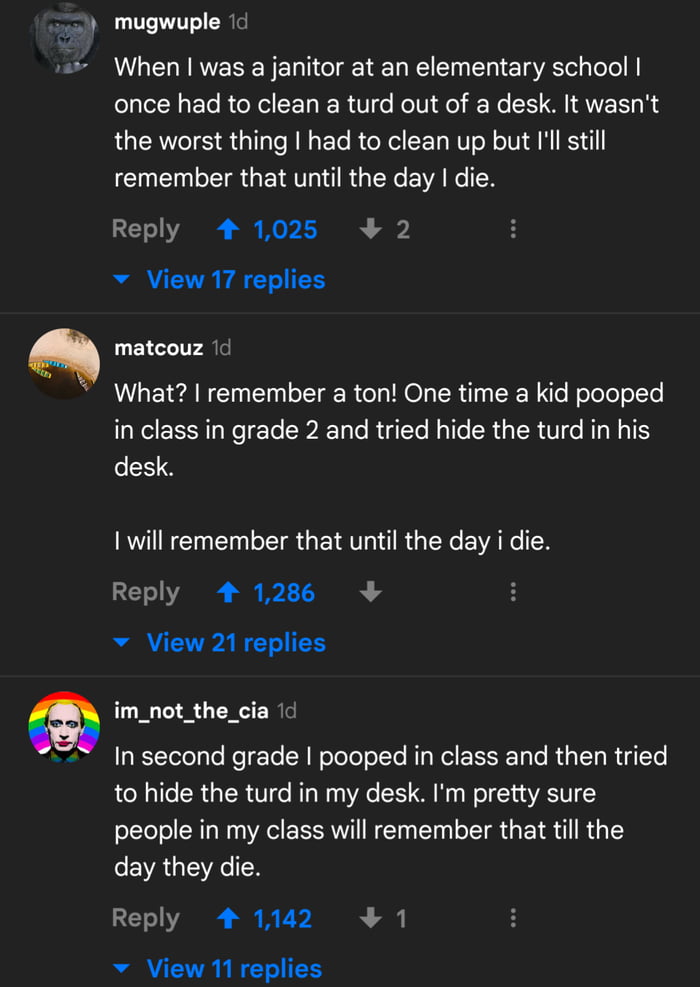
Task: Open more options on mugwuple's comment
Action: (x=513, y=230)
